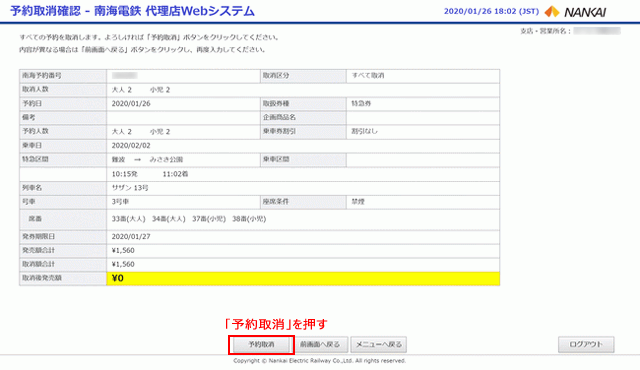The image size is (640, 370).
Task: Select the 割引なし value
Action: [x=364, y=131]
